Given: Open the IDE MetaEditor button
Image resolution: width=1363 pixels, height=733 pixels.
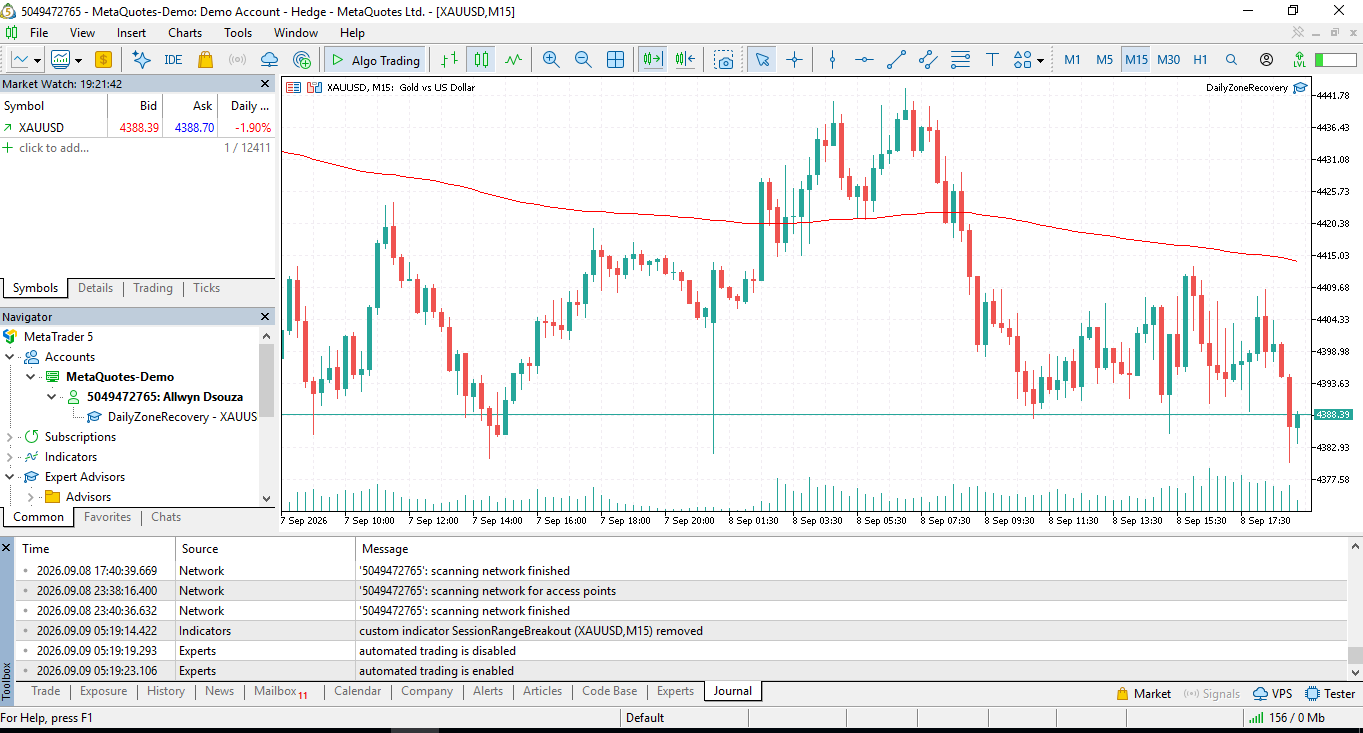Looking at the screenshot, I should 173,60.
